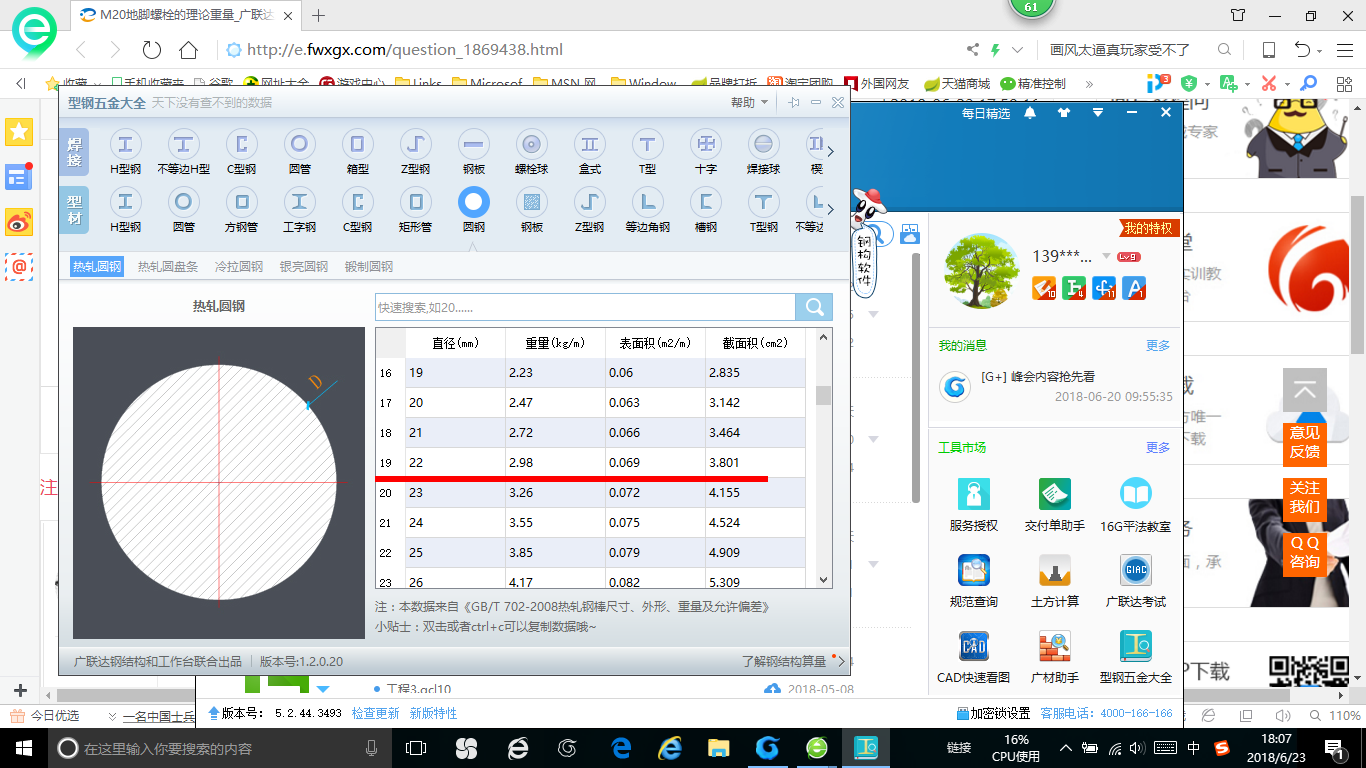Image resolution: width=1366 pixels, height=768 pixels.
Task: Open a new browser tab with plus button
Action: (319, 15)
